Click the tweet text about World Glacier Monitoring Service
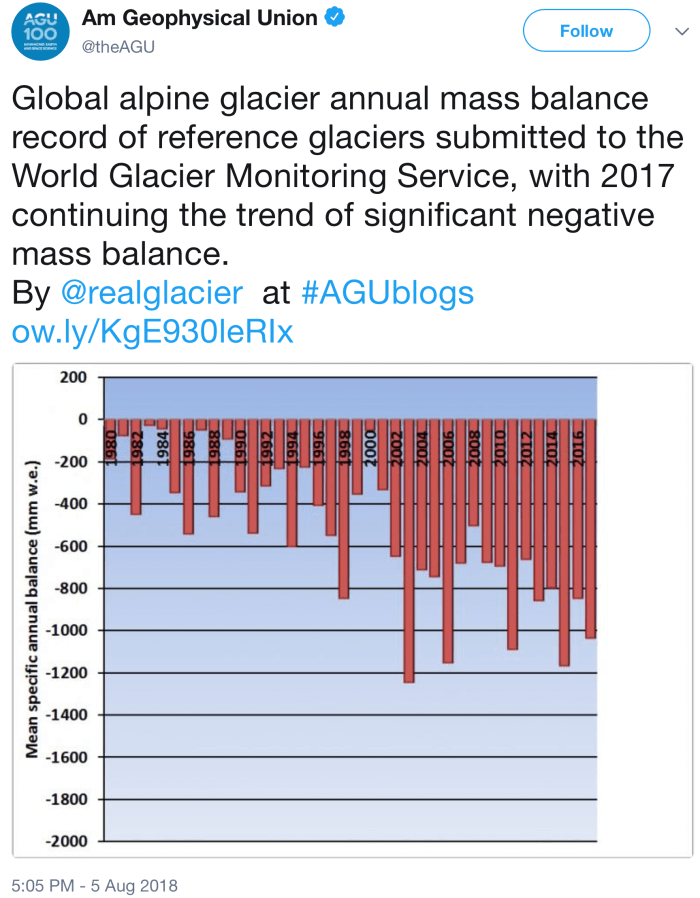 (x=330, y=176)
